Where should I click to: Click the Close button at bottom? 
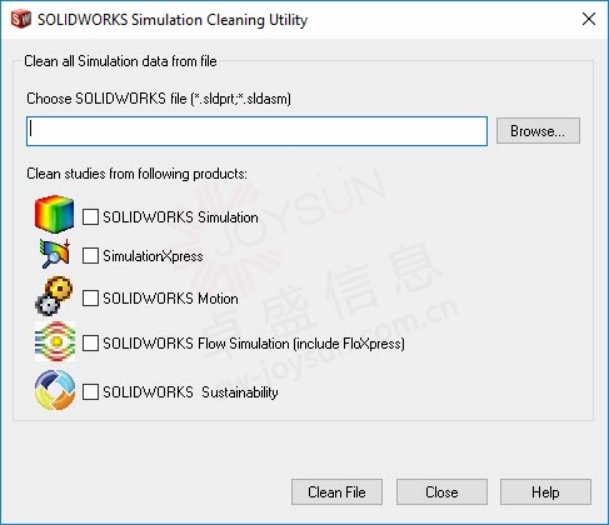(x=442, y=492)
